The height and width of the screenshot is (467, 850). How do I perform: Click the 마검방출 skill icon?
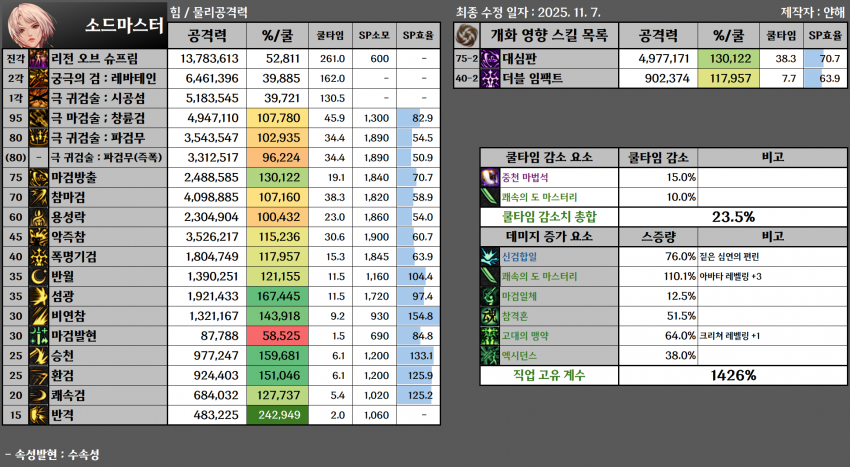(x=39, y=177)
